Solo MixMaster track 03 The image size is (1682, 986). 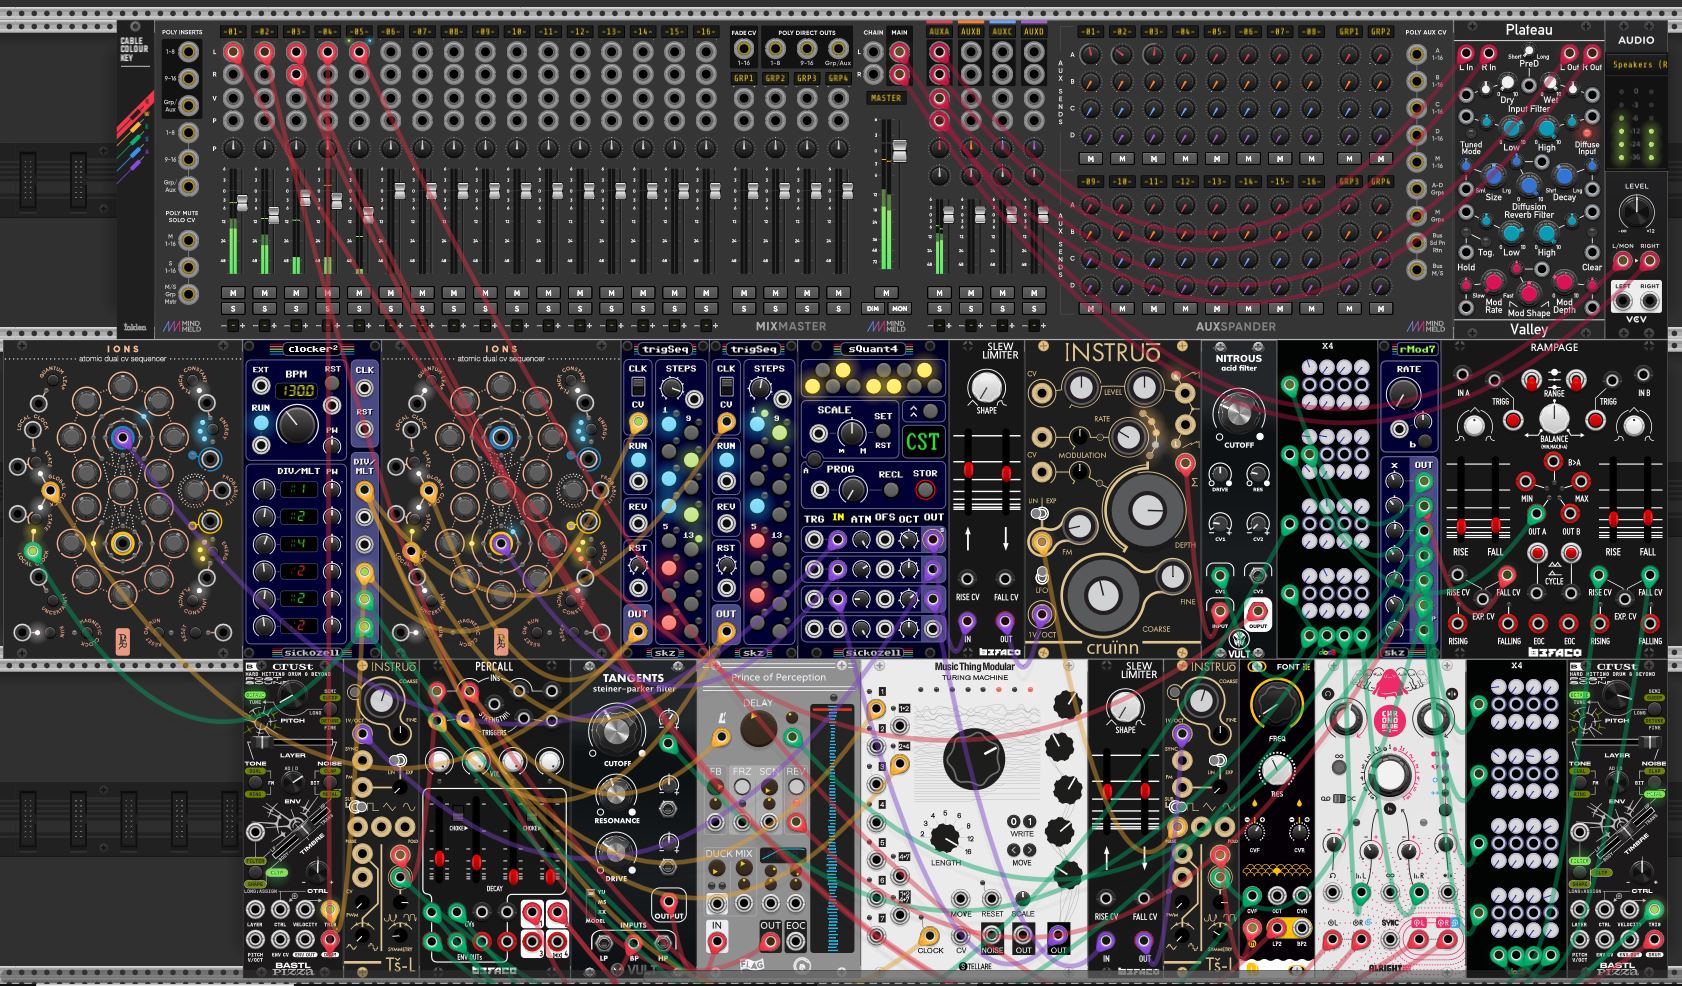[x=296, y=308]
